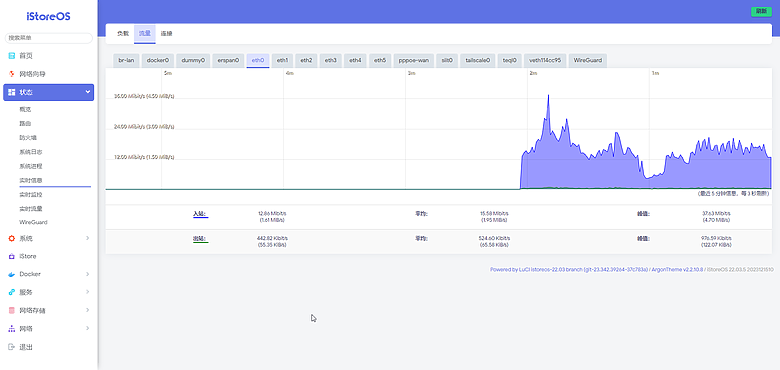Open 实时流量 realtime traffic page
The width and height of the screenshot is (780, 370).
(x=31, y=208)
